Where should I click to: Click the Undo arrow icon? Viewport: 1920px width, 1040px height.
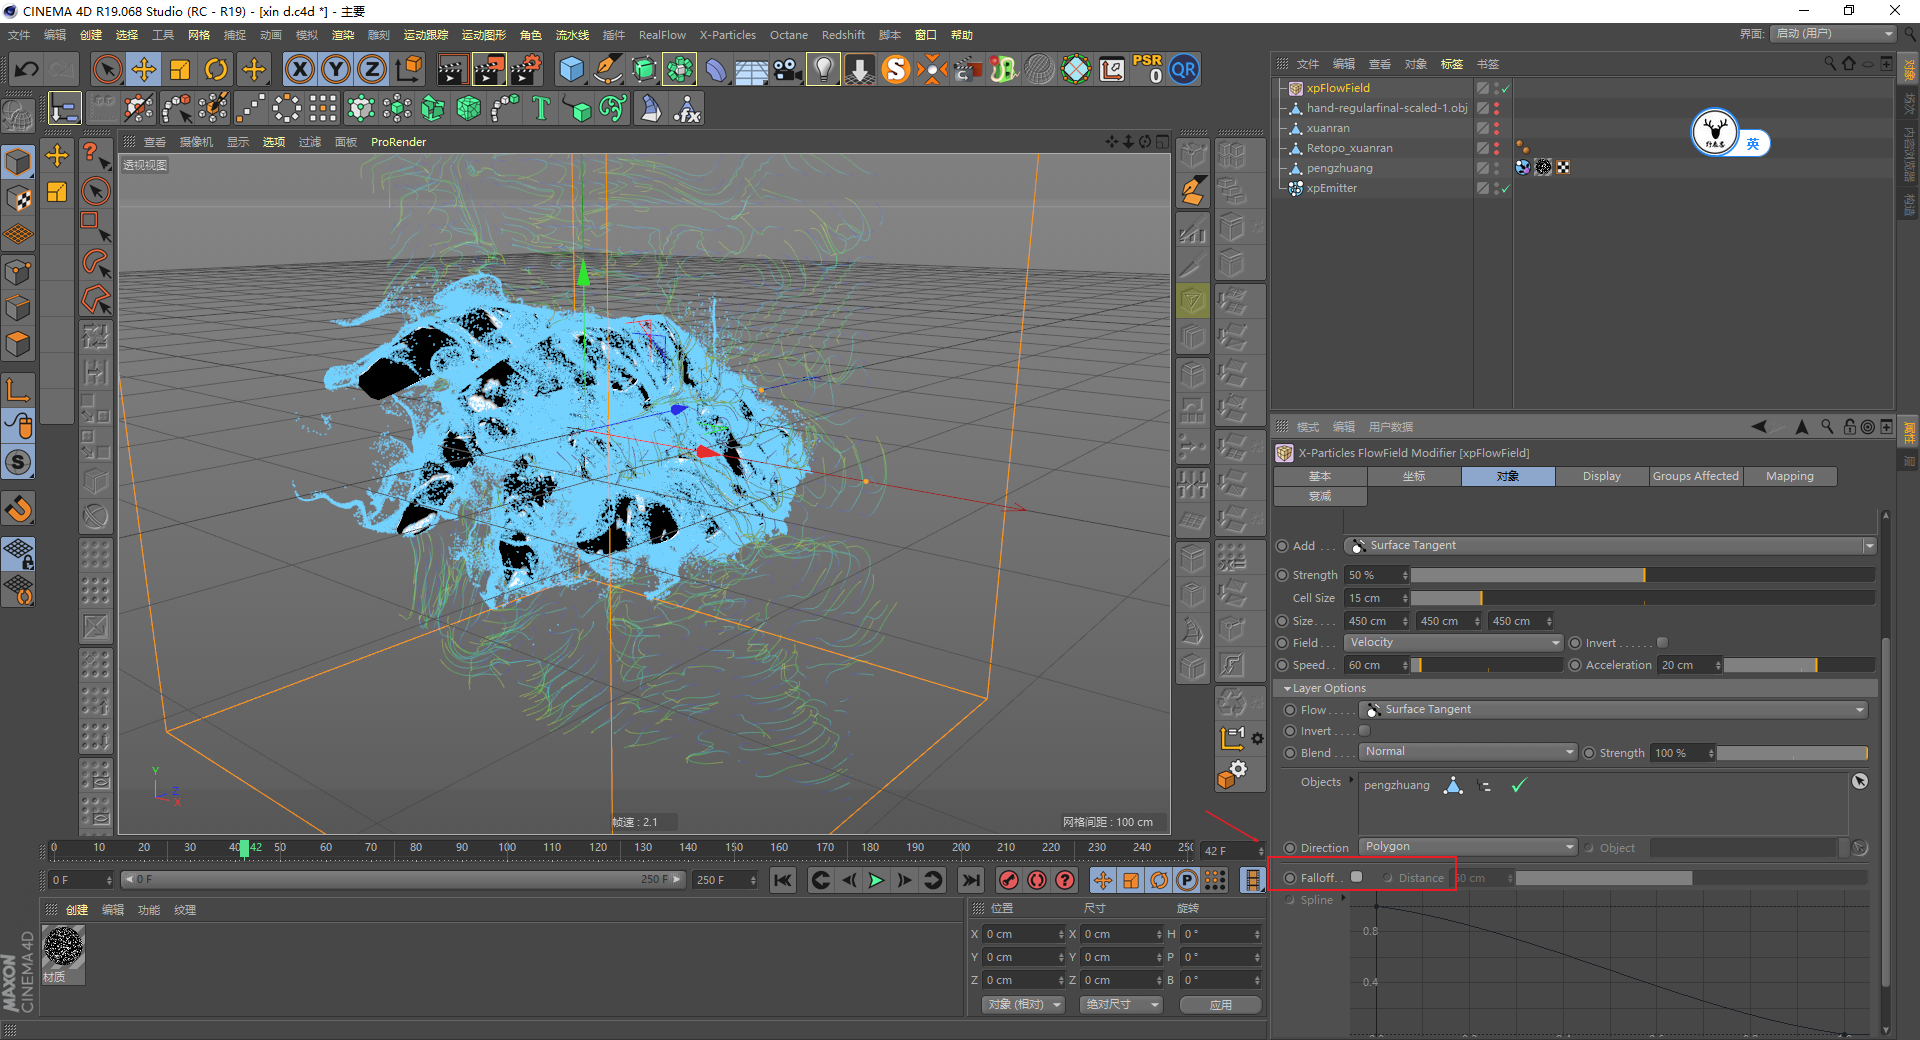point(27,70)
